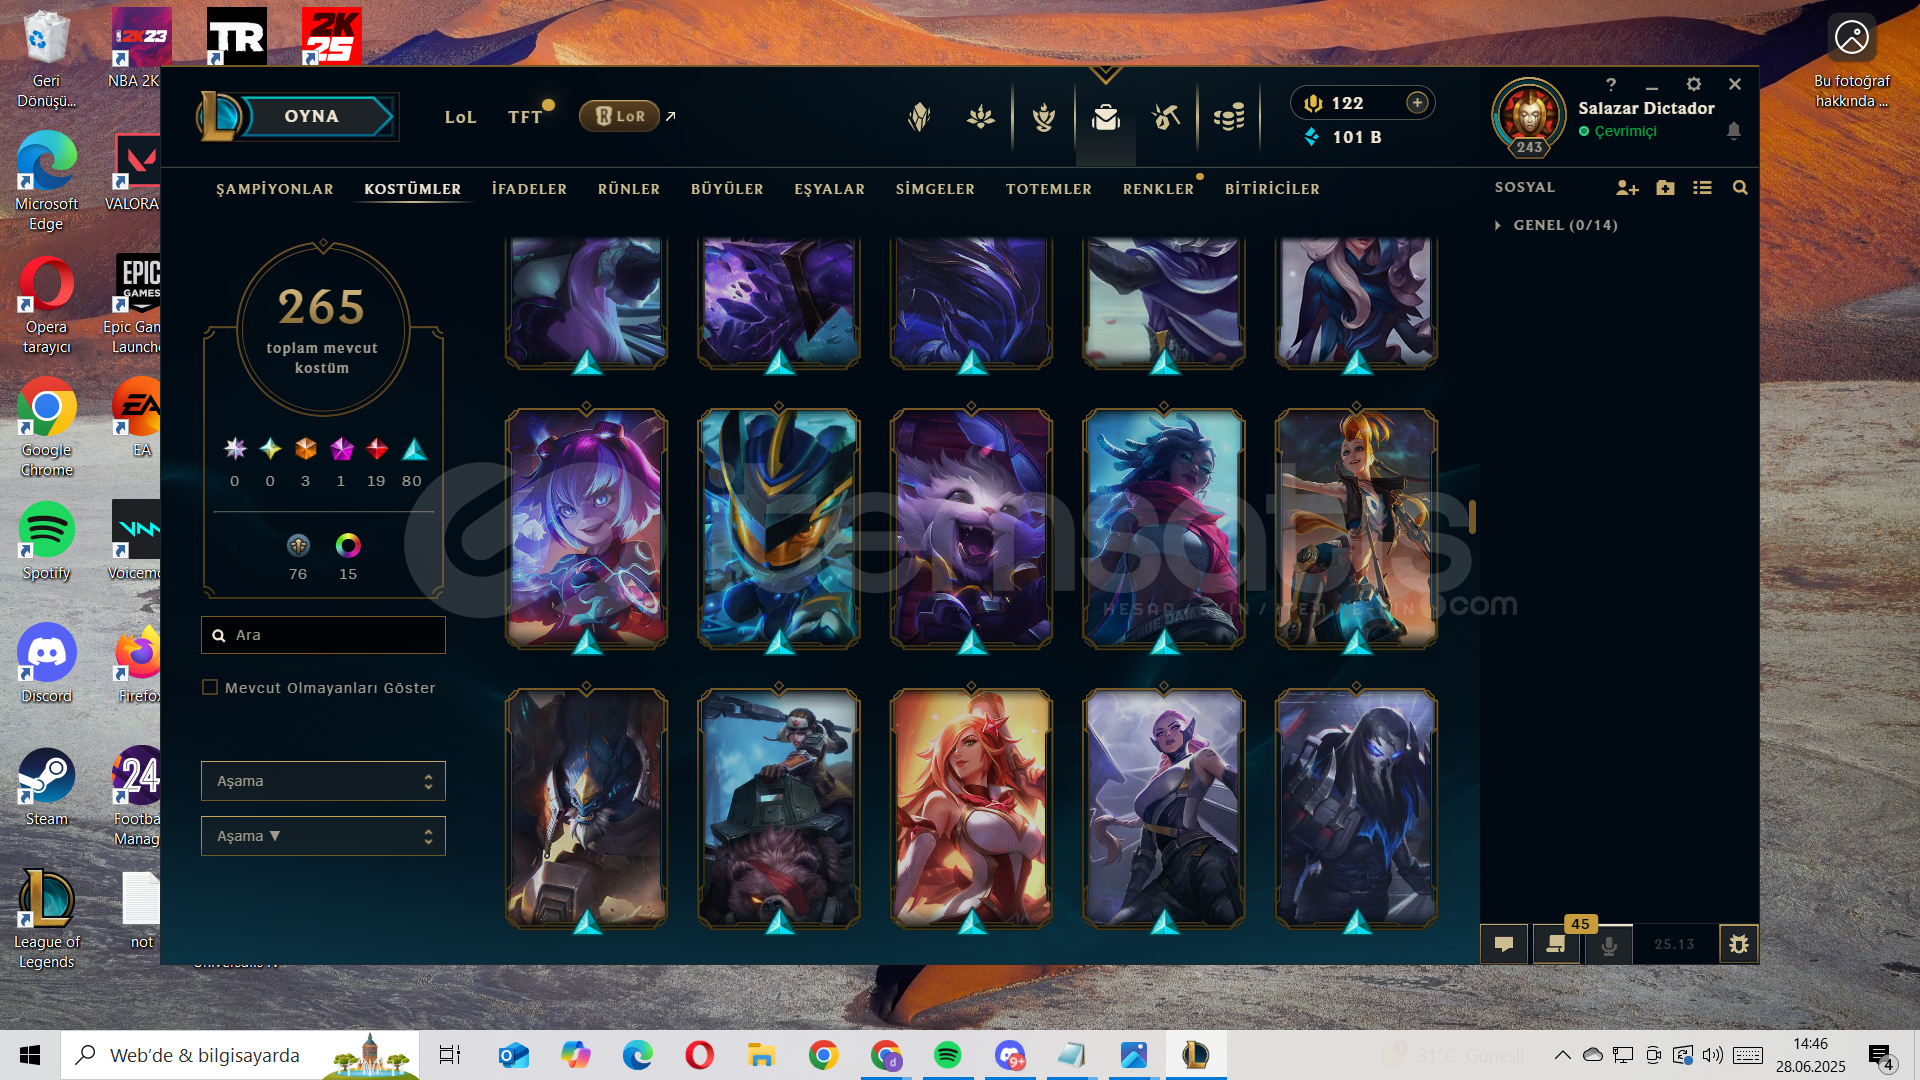The width and height of the screenshot is (1920, 1080).
Task: Click the friend search magnifier icon
Action: (x=1740, y=188)
